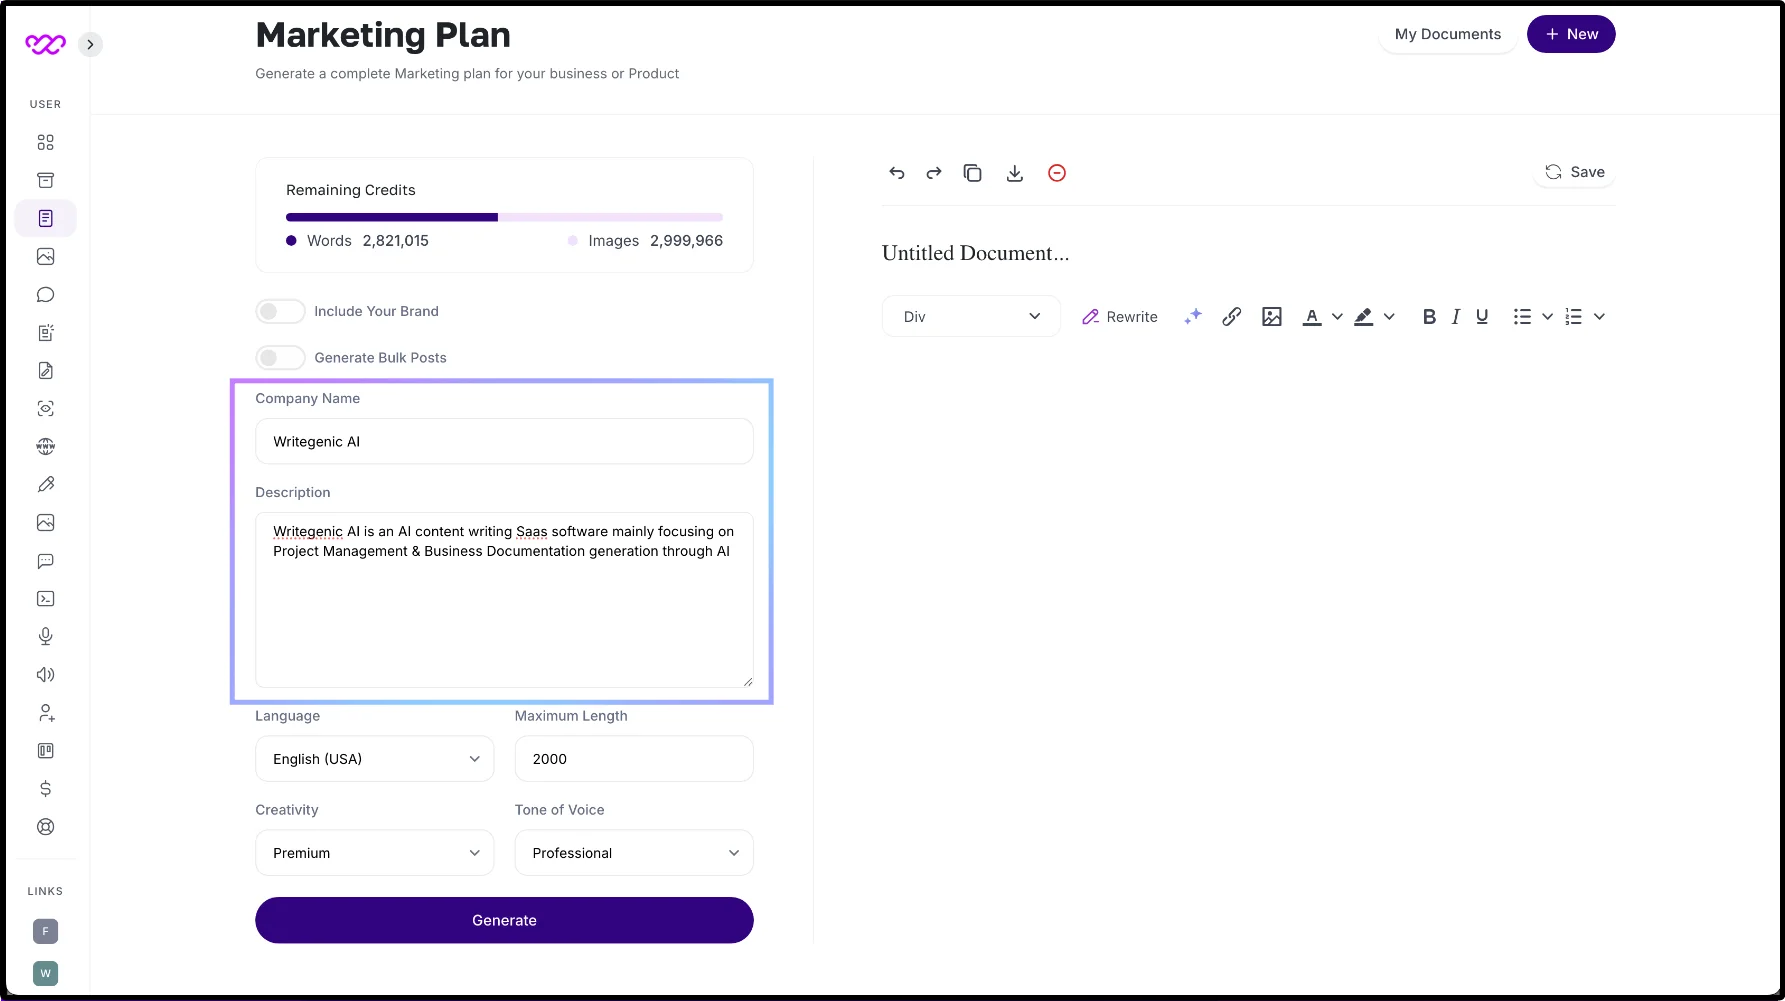Open the dashboard grid icon in sidebar
This screenshot has width=1785, height=1001.
[45, 142]
